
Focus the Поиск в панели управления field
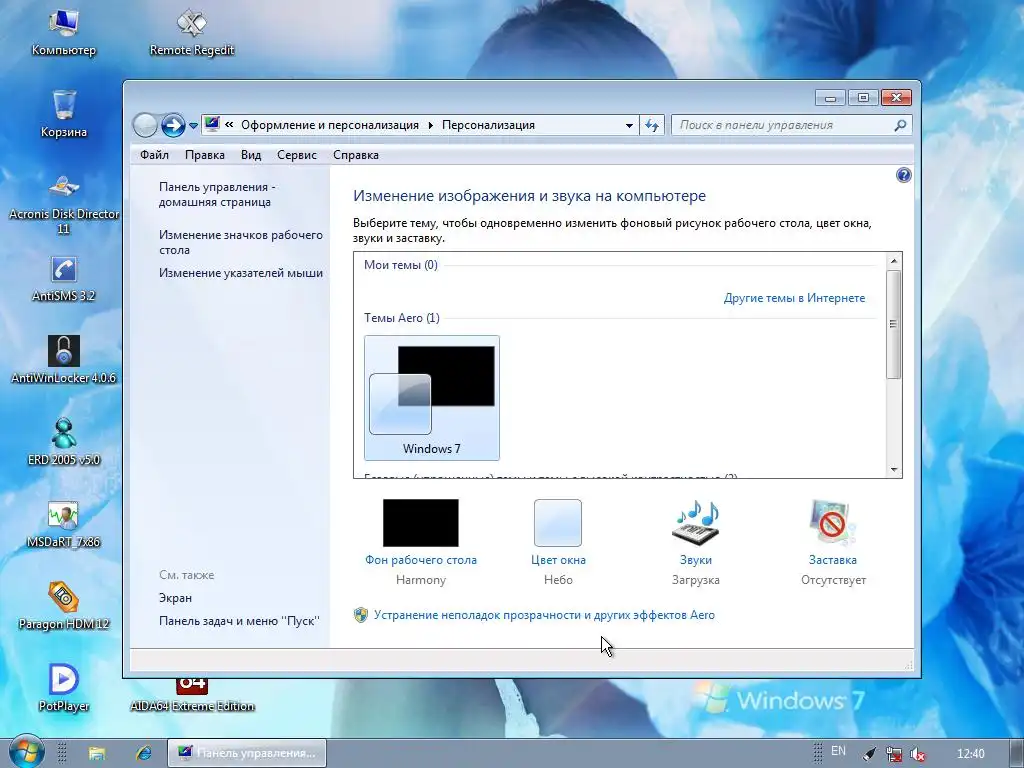(x=784, y=125)
